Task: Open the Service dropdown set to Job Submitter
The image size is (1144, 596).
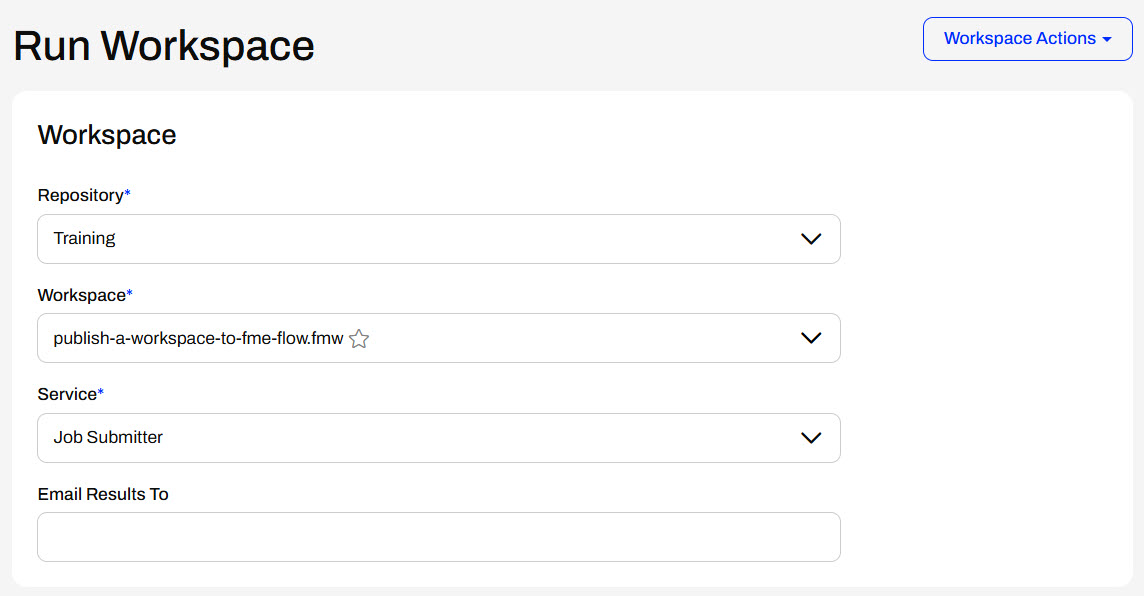Action: 438,438
